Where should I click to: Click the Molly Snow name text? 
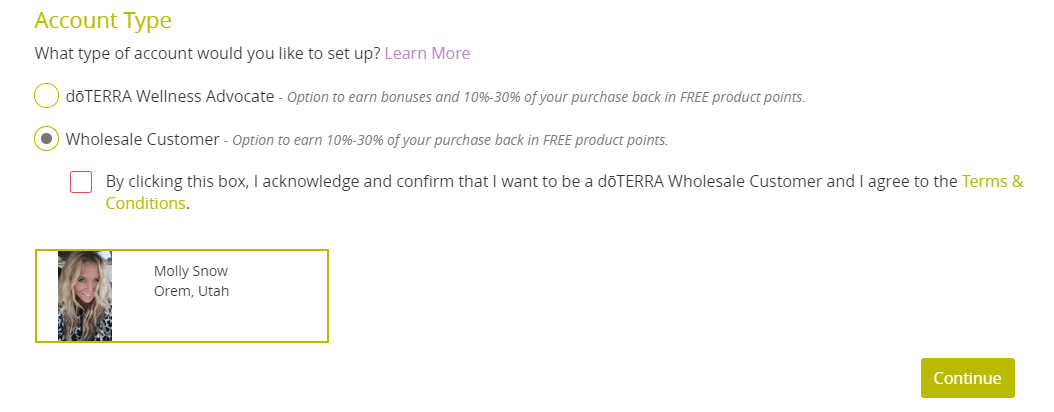[x=191, y=271]
